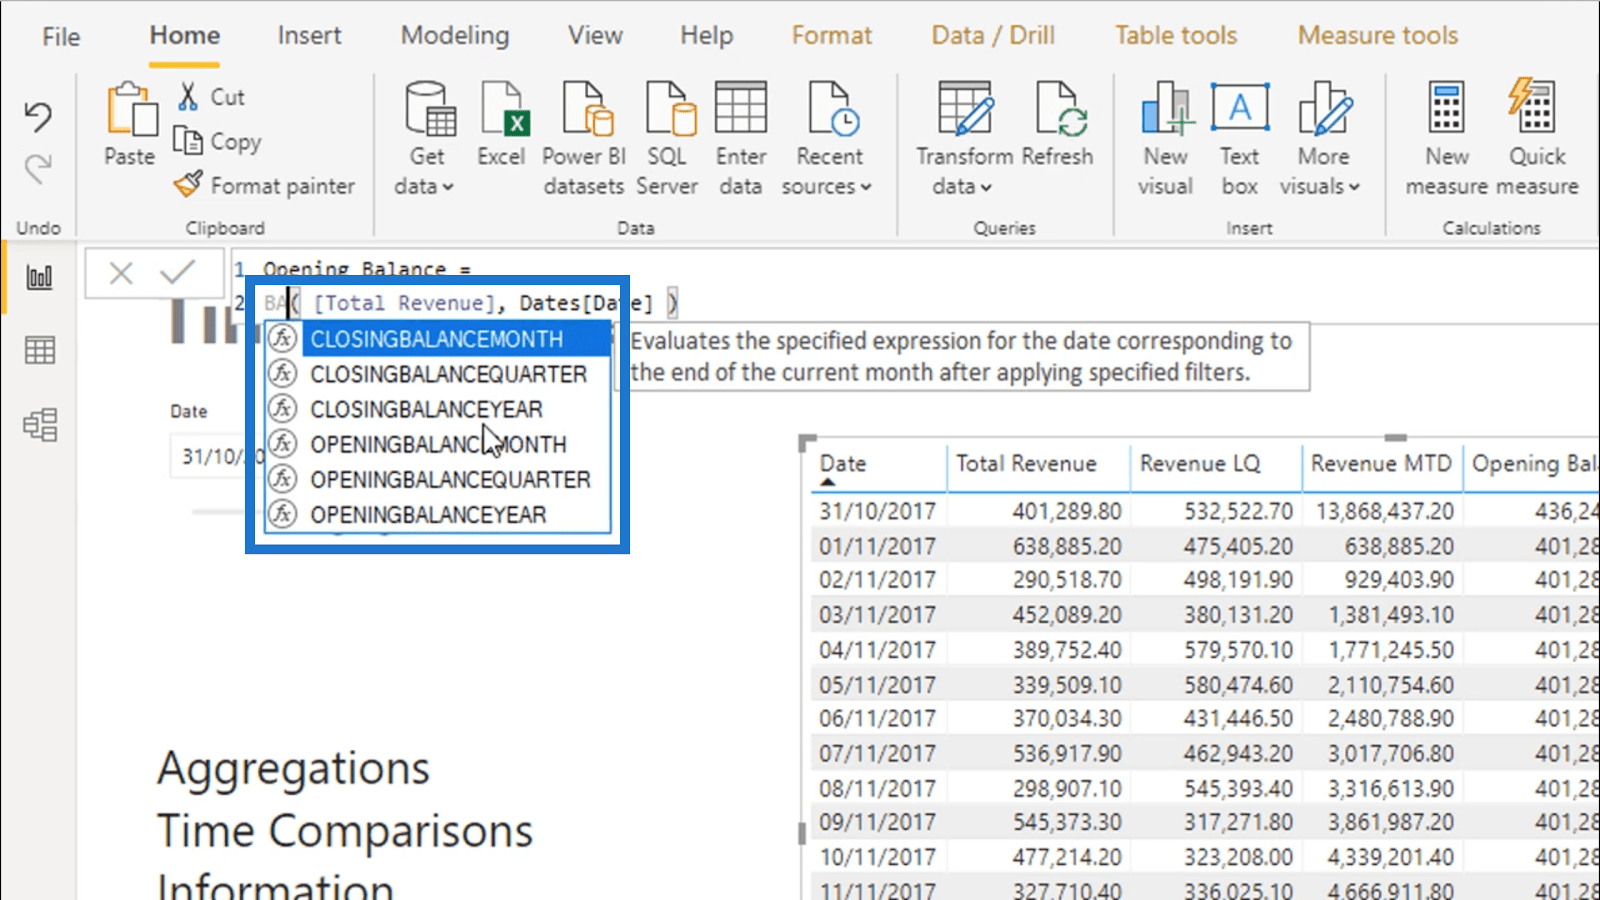
Task: Click the Paste clipboard icon
Action: pyautogui.click(x=131, y=108)
